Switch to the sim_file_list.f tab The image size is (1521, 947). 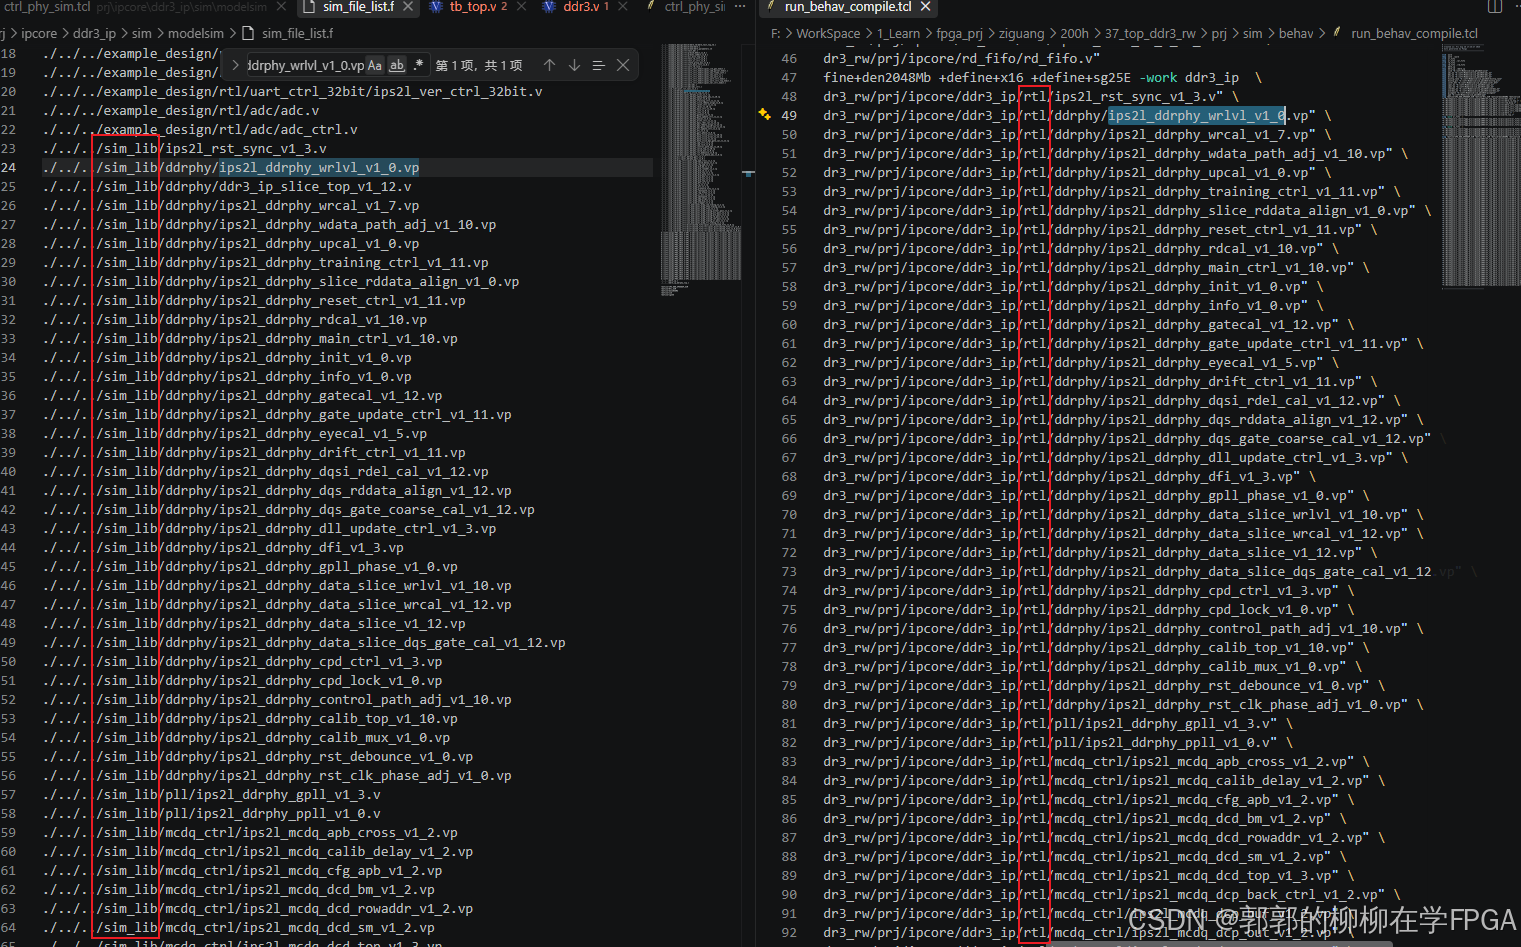[x=358, y=7]
